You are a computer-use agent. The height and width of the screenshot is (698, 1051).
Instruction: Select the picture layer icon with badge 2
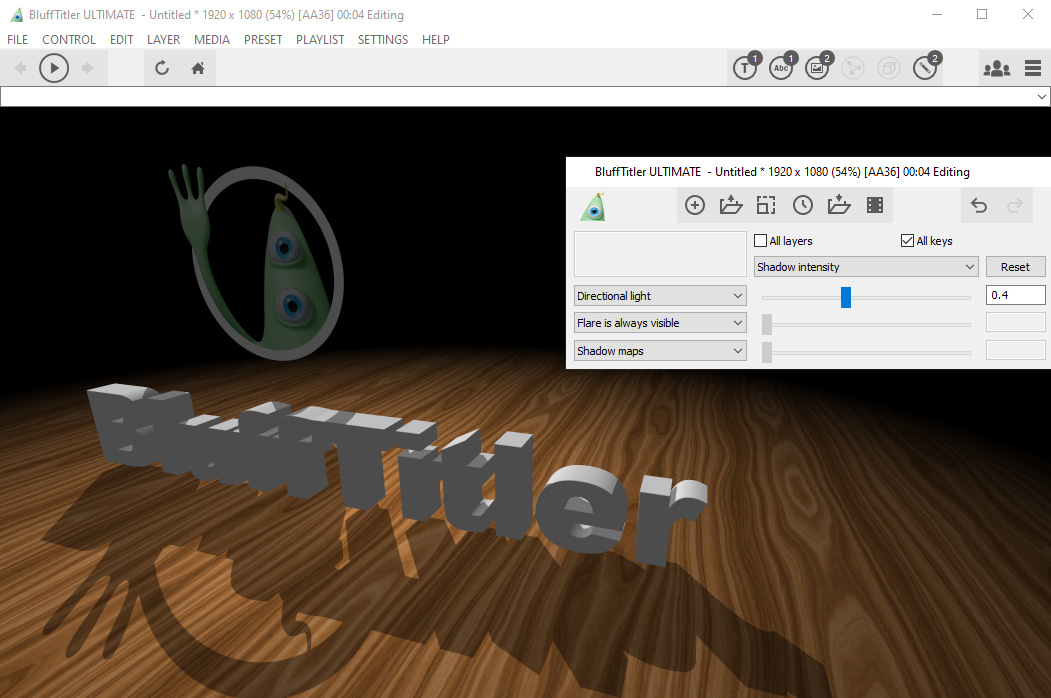818,67
